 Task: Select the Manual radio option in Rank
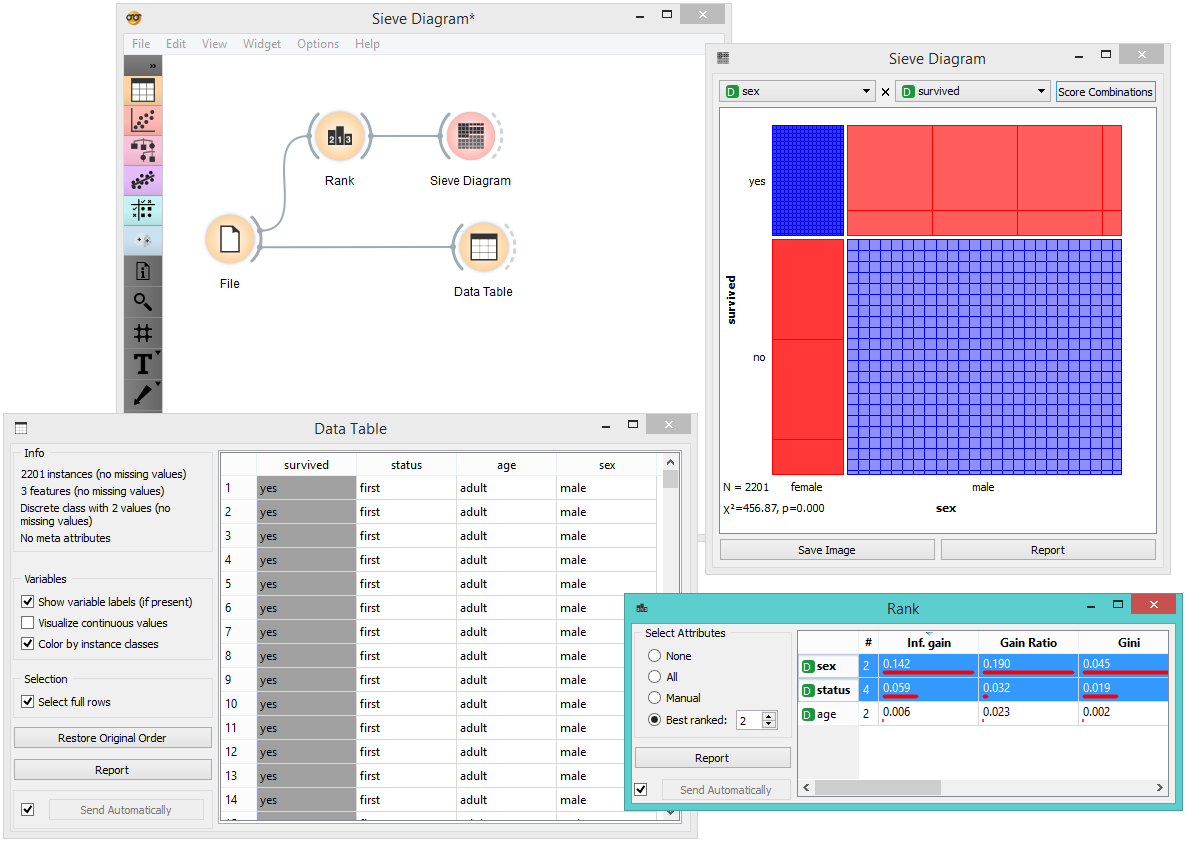tap(655, 698)
